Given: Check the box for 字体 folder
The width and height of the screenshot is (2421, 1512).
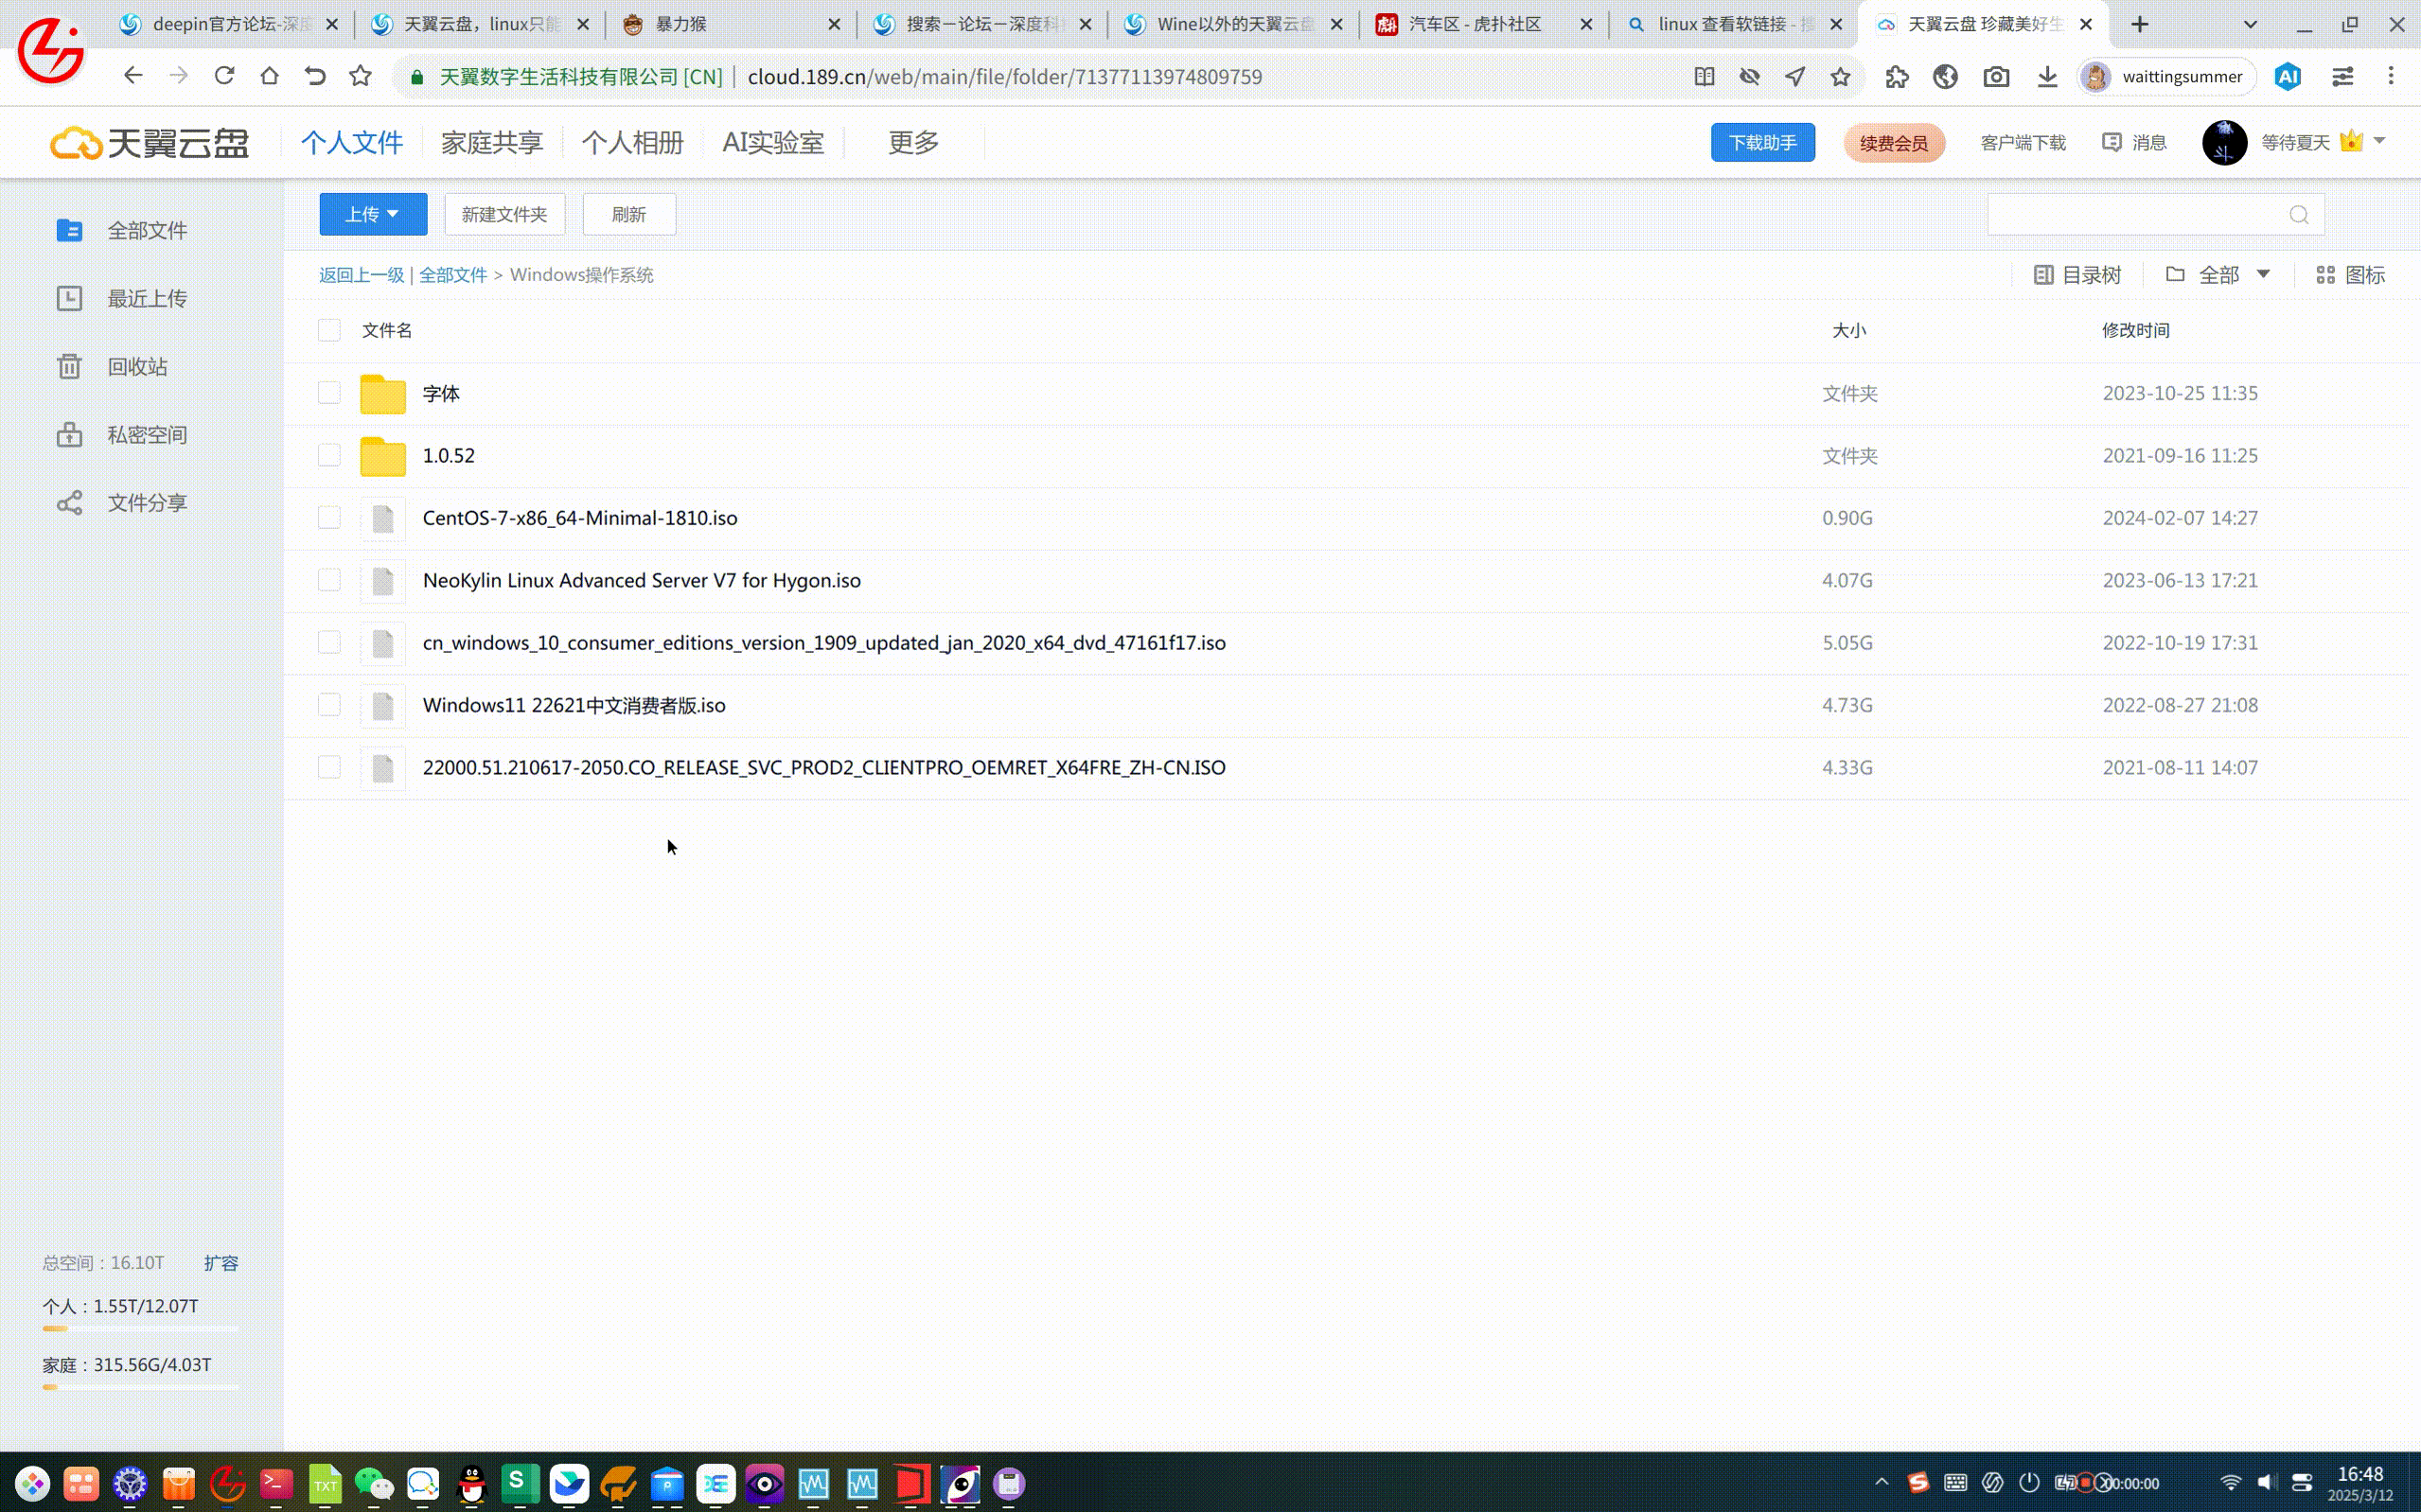Looking at the screenshot, I should point(329,393).
